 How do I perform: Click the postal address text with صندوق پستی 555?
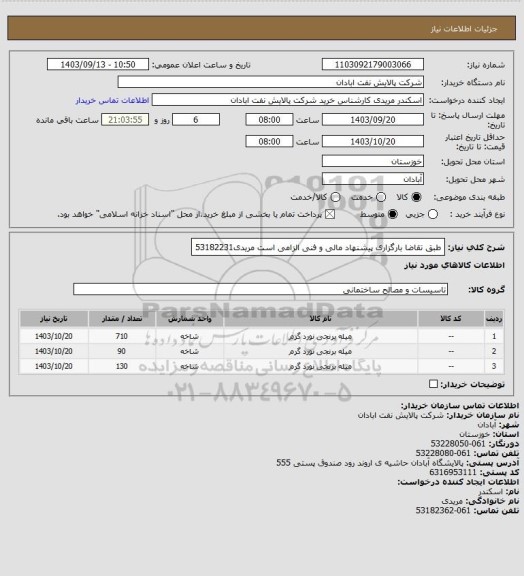tap(370, 463)
